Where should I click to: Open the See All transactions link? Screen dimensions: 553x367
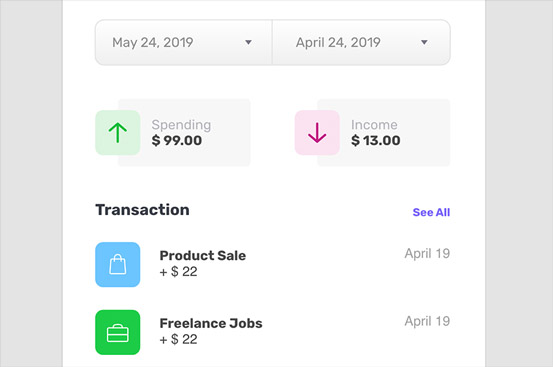431,212
